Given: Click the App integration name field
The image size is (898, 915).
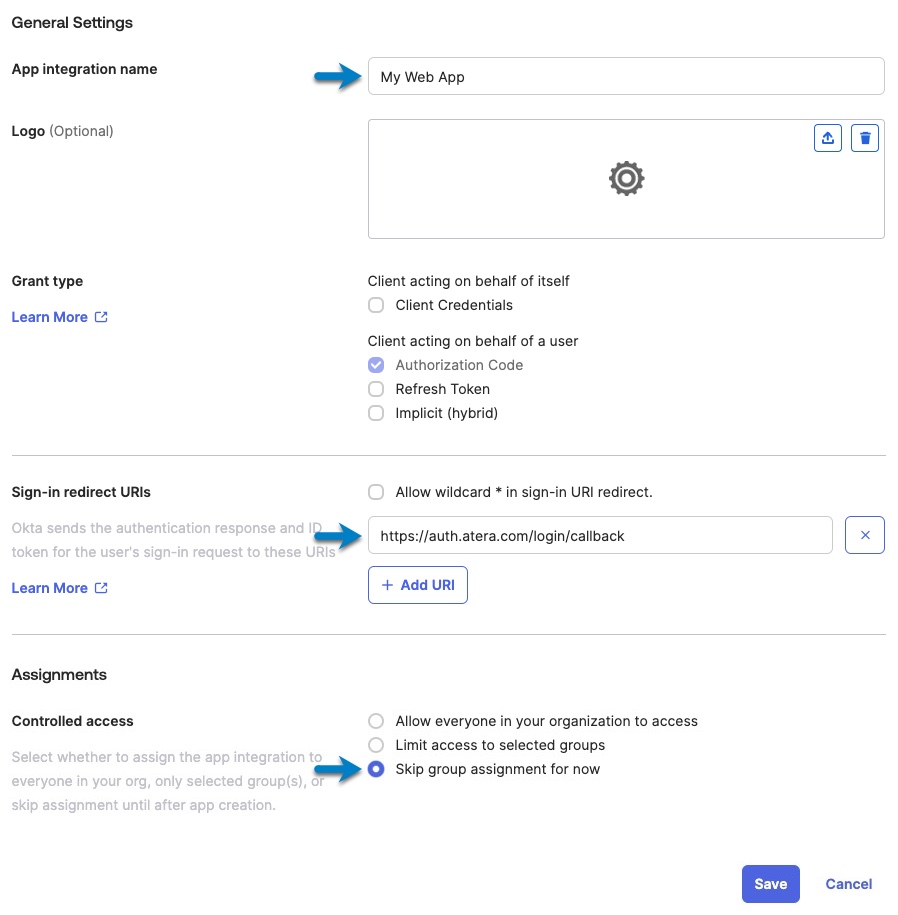Looking at the screenshot, I should click(x=626, y=76).
